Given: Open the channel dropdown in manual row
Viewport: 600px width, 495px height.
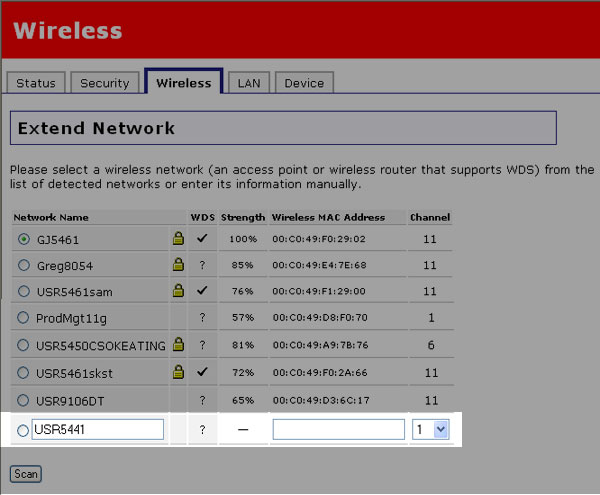Looking at the screenshot, I should pos(431,430).
